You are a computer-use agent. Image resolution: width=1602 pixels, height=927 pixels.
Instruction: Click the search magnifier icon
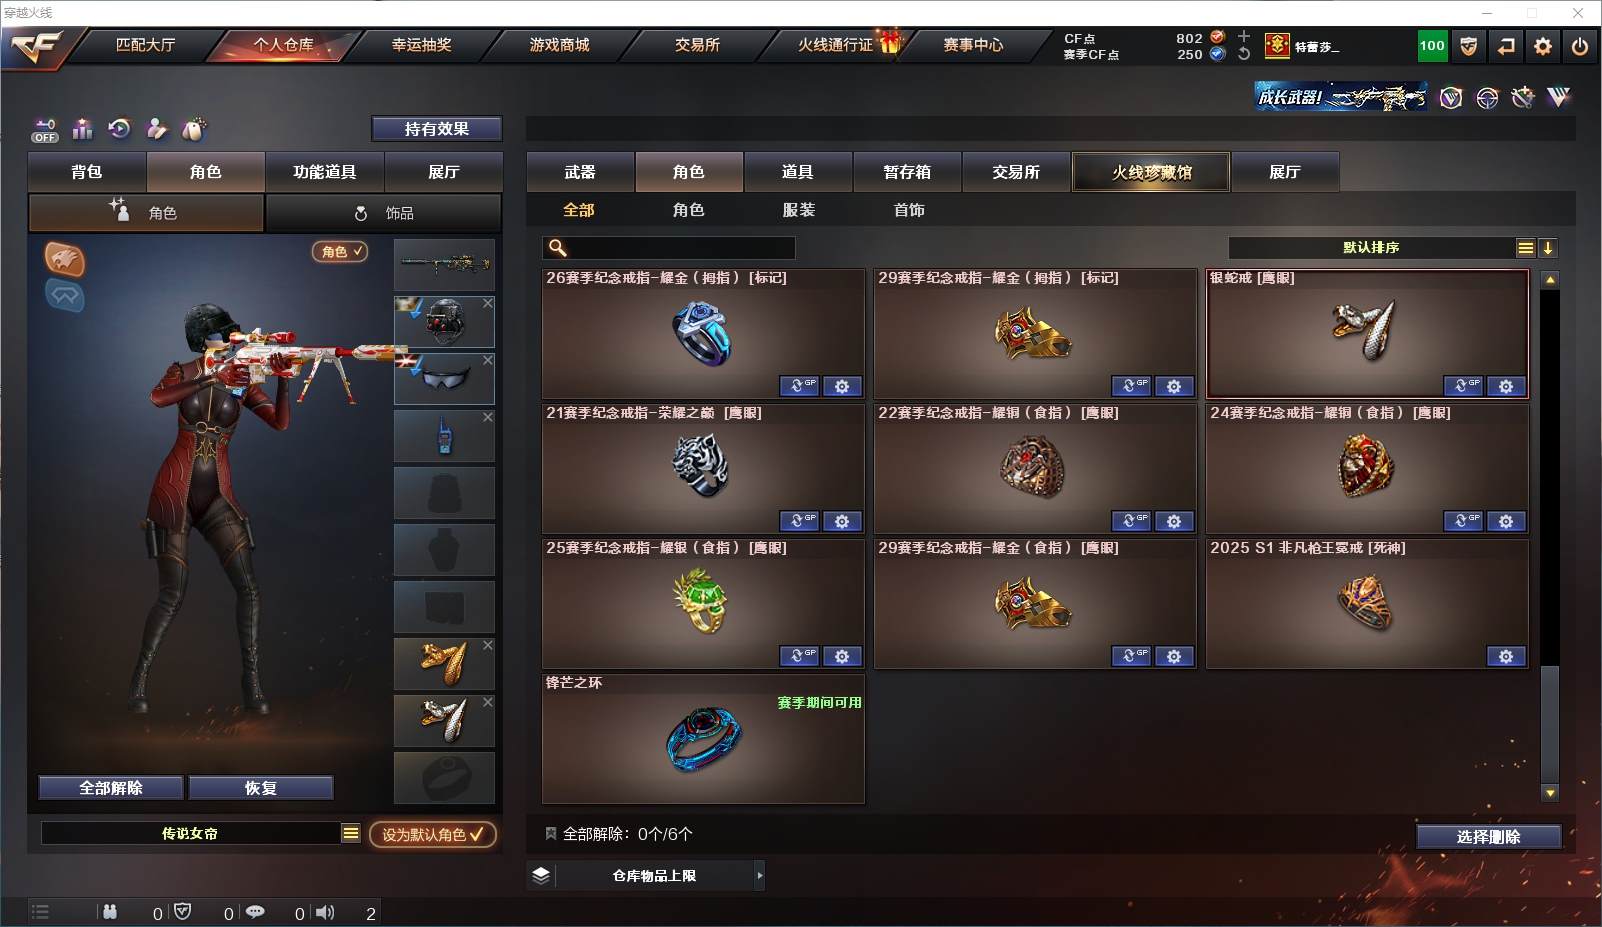[558, 248]
